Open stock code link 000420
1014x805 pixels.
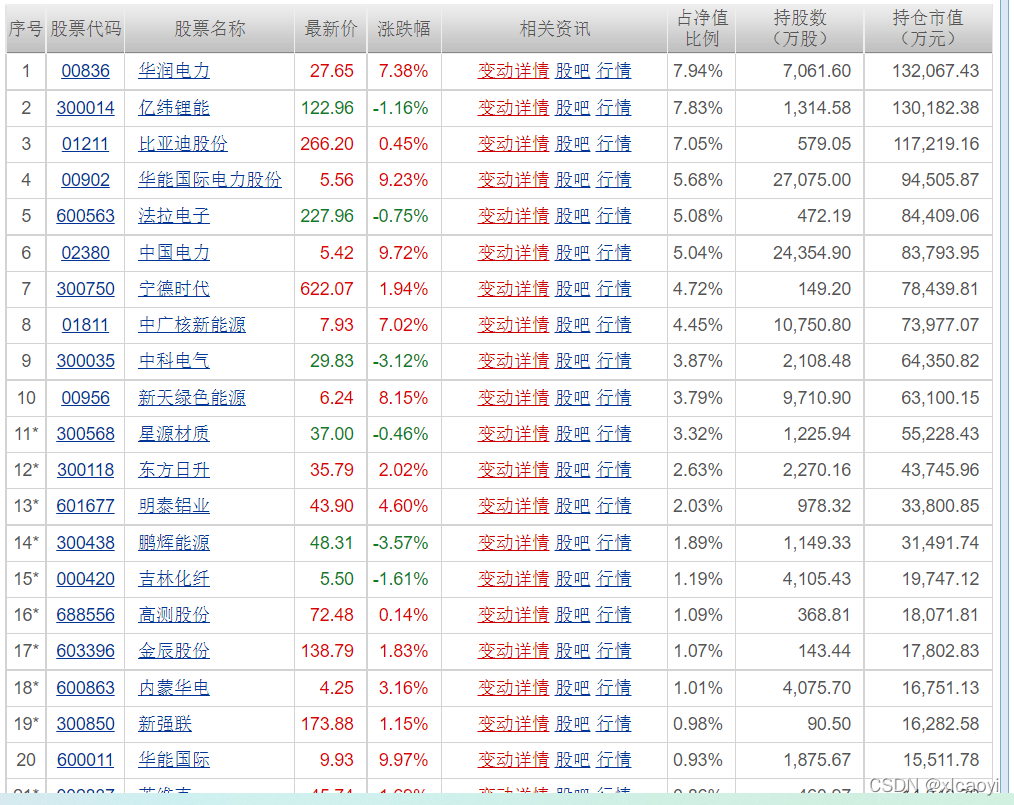pos(85,579)
